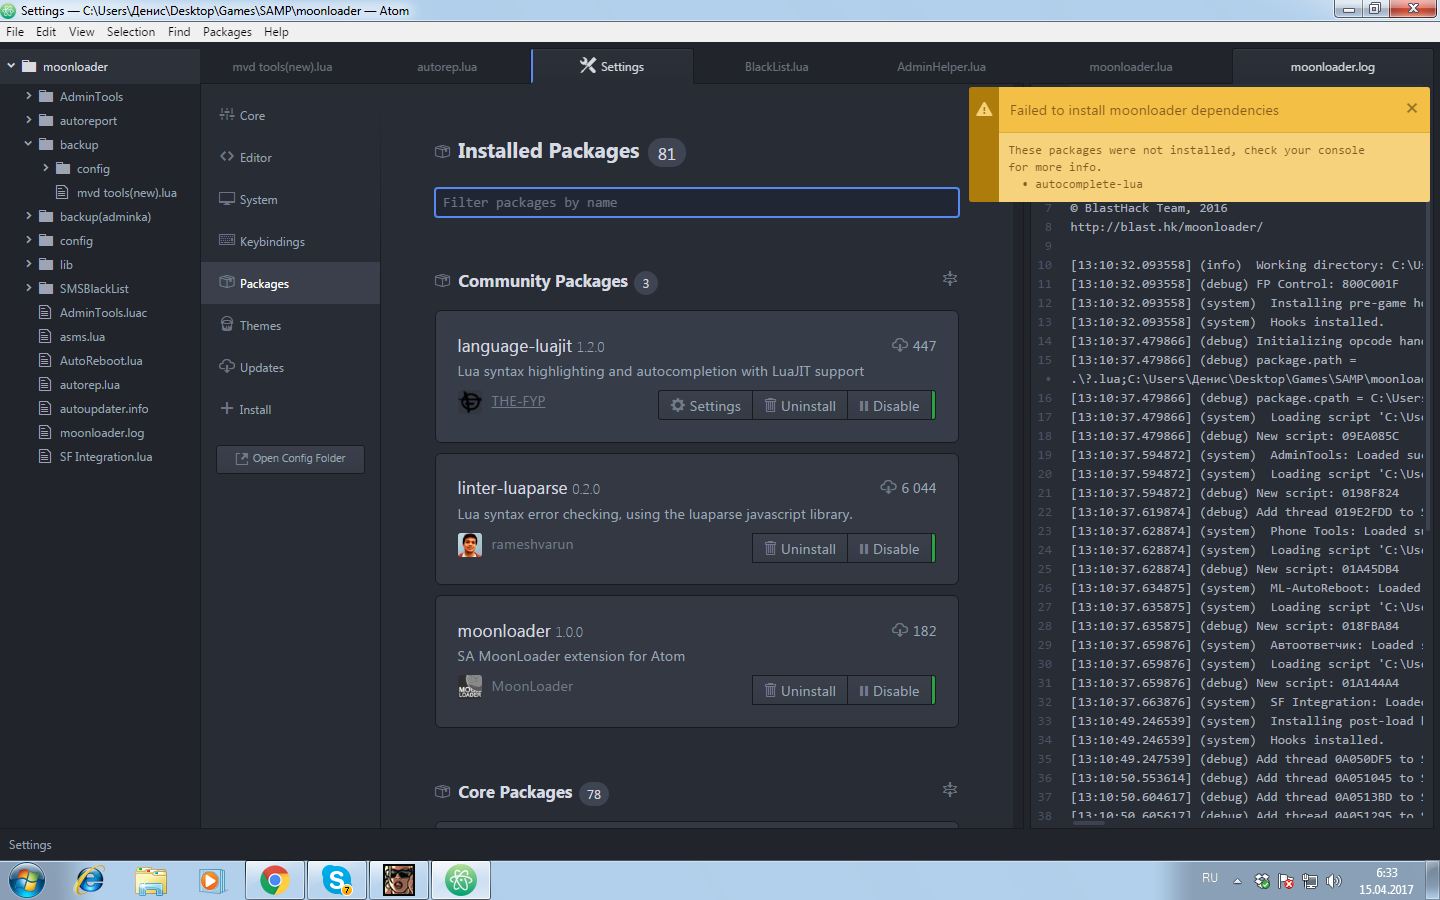1440x900 pixels.
Task: Open the THE-FYP author link
Action: pos(518,401)
